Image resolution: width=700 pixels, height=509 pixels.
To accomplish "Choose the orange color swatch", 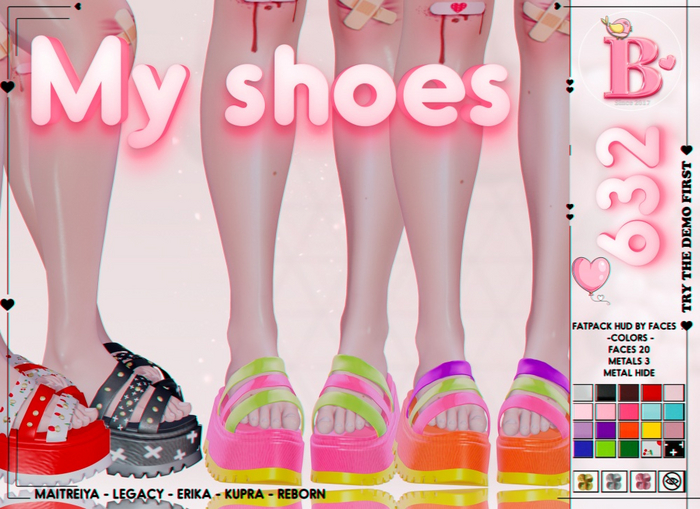I will (x=629, y=430).
